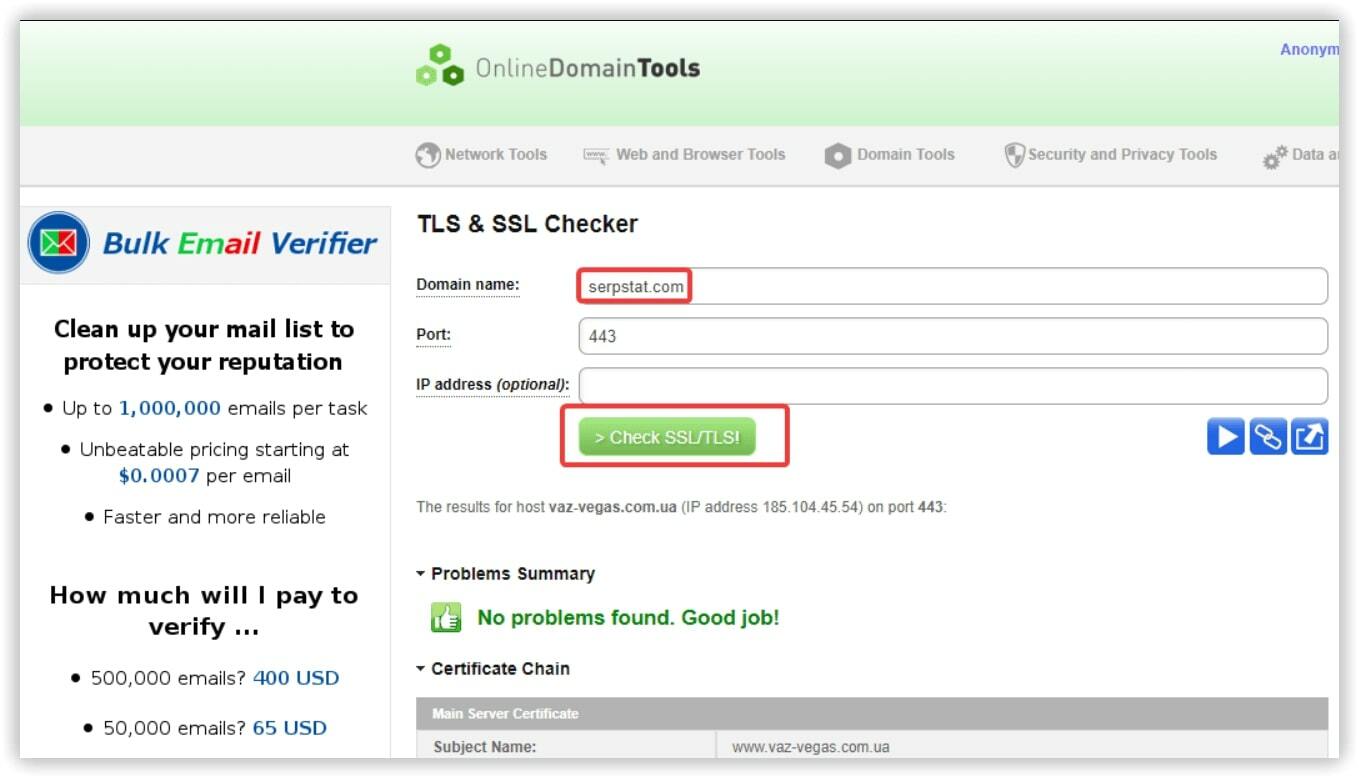Click the No problems found. Good job! text

628,618
